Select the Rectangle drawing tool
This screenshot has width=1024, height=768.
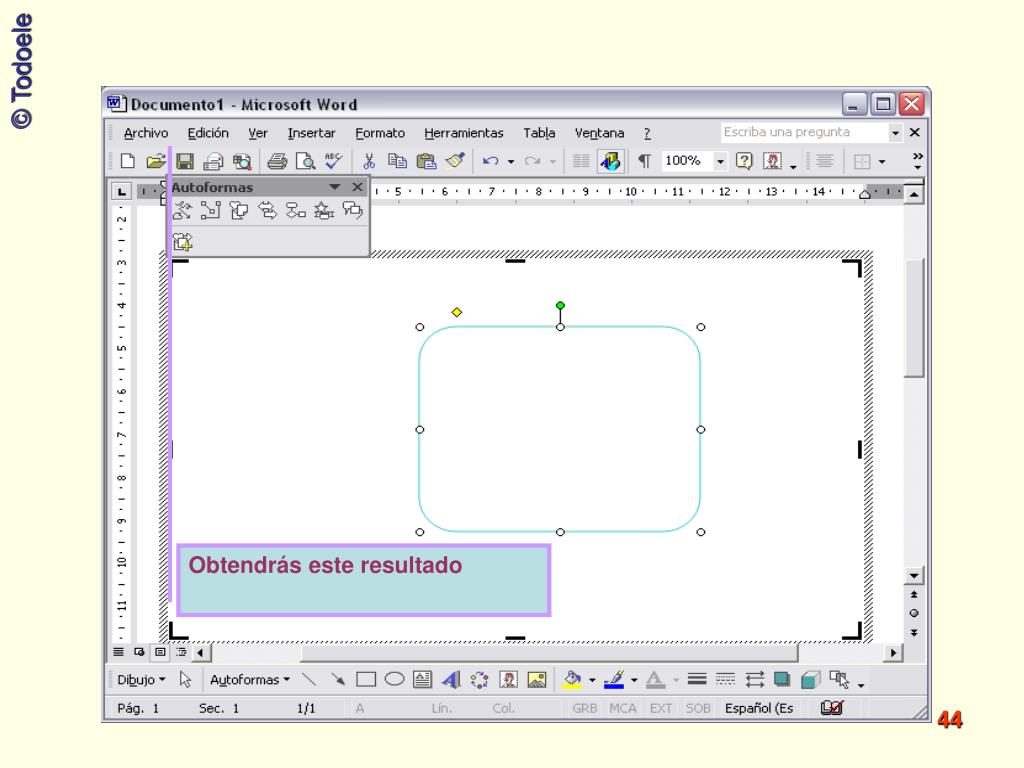pos(366,680)
